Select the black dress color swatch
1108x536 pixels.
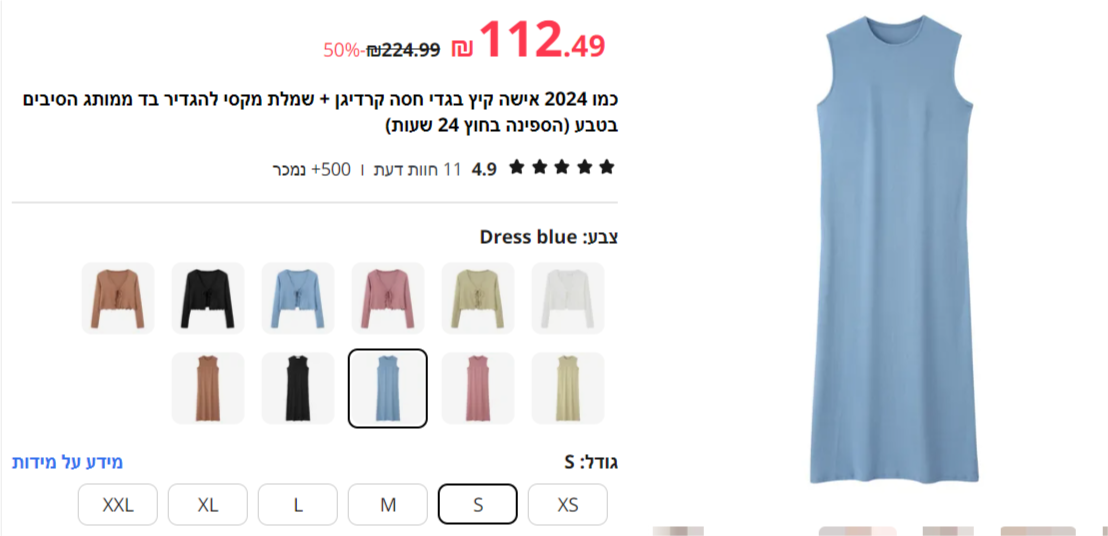tap(298, 388)
